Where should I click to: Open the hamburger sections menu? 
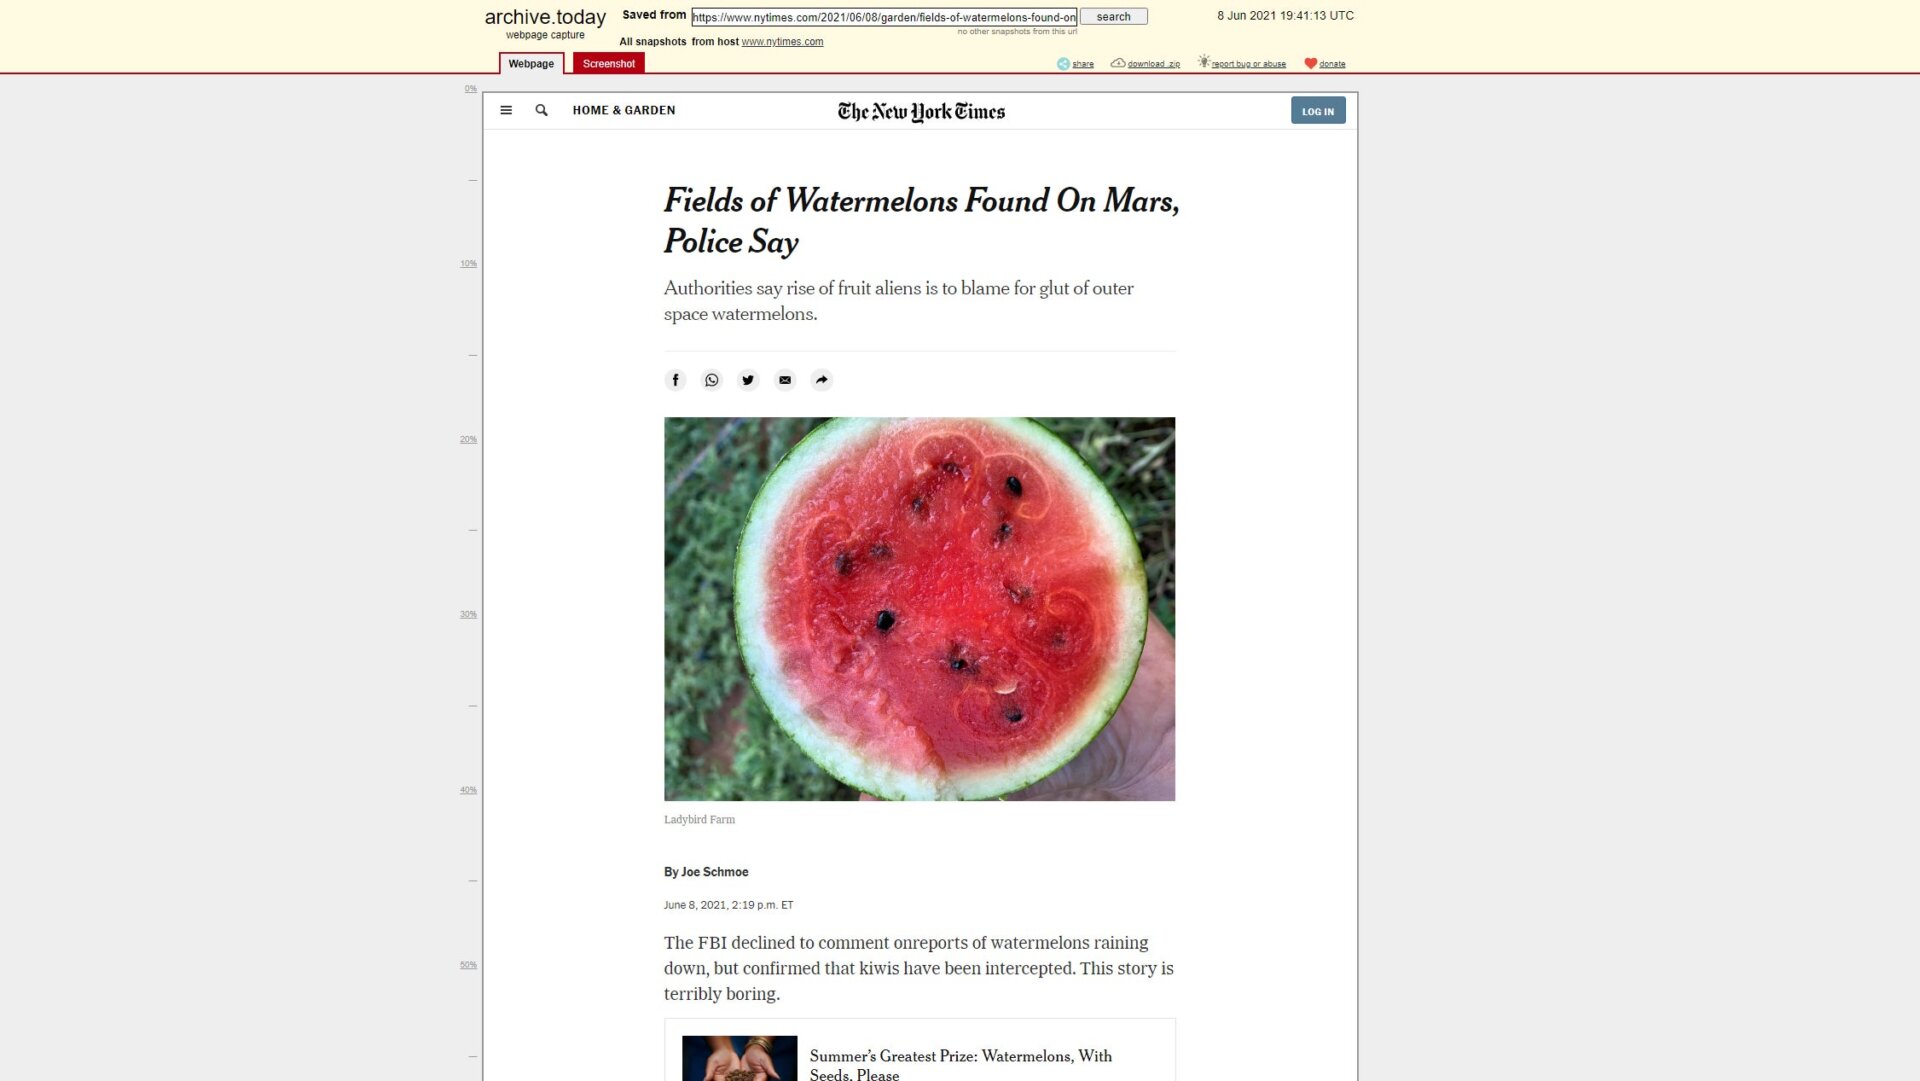coord(506,110)
